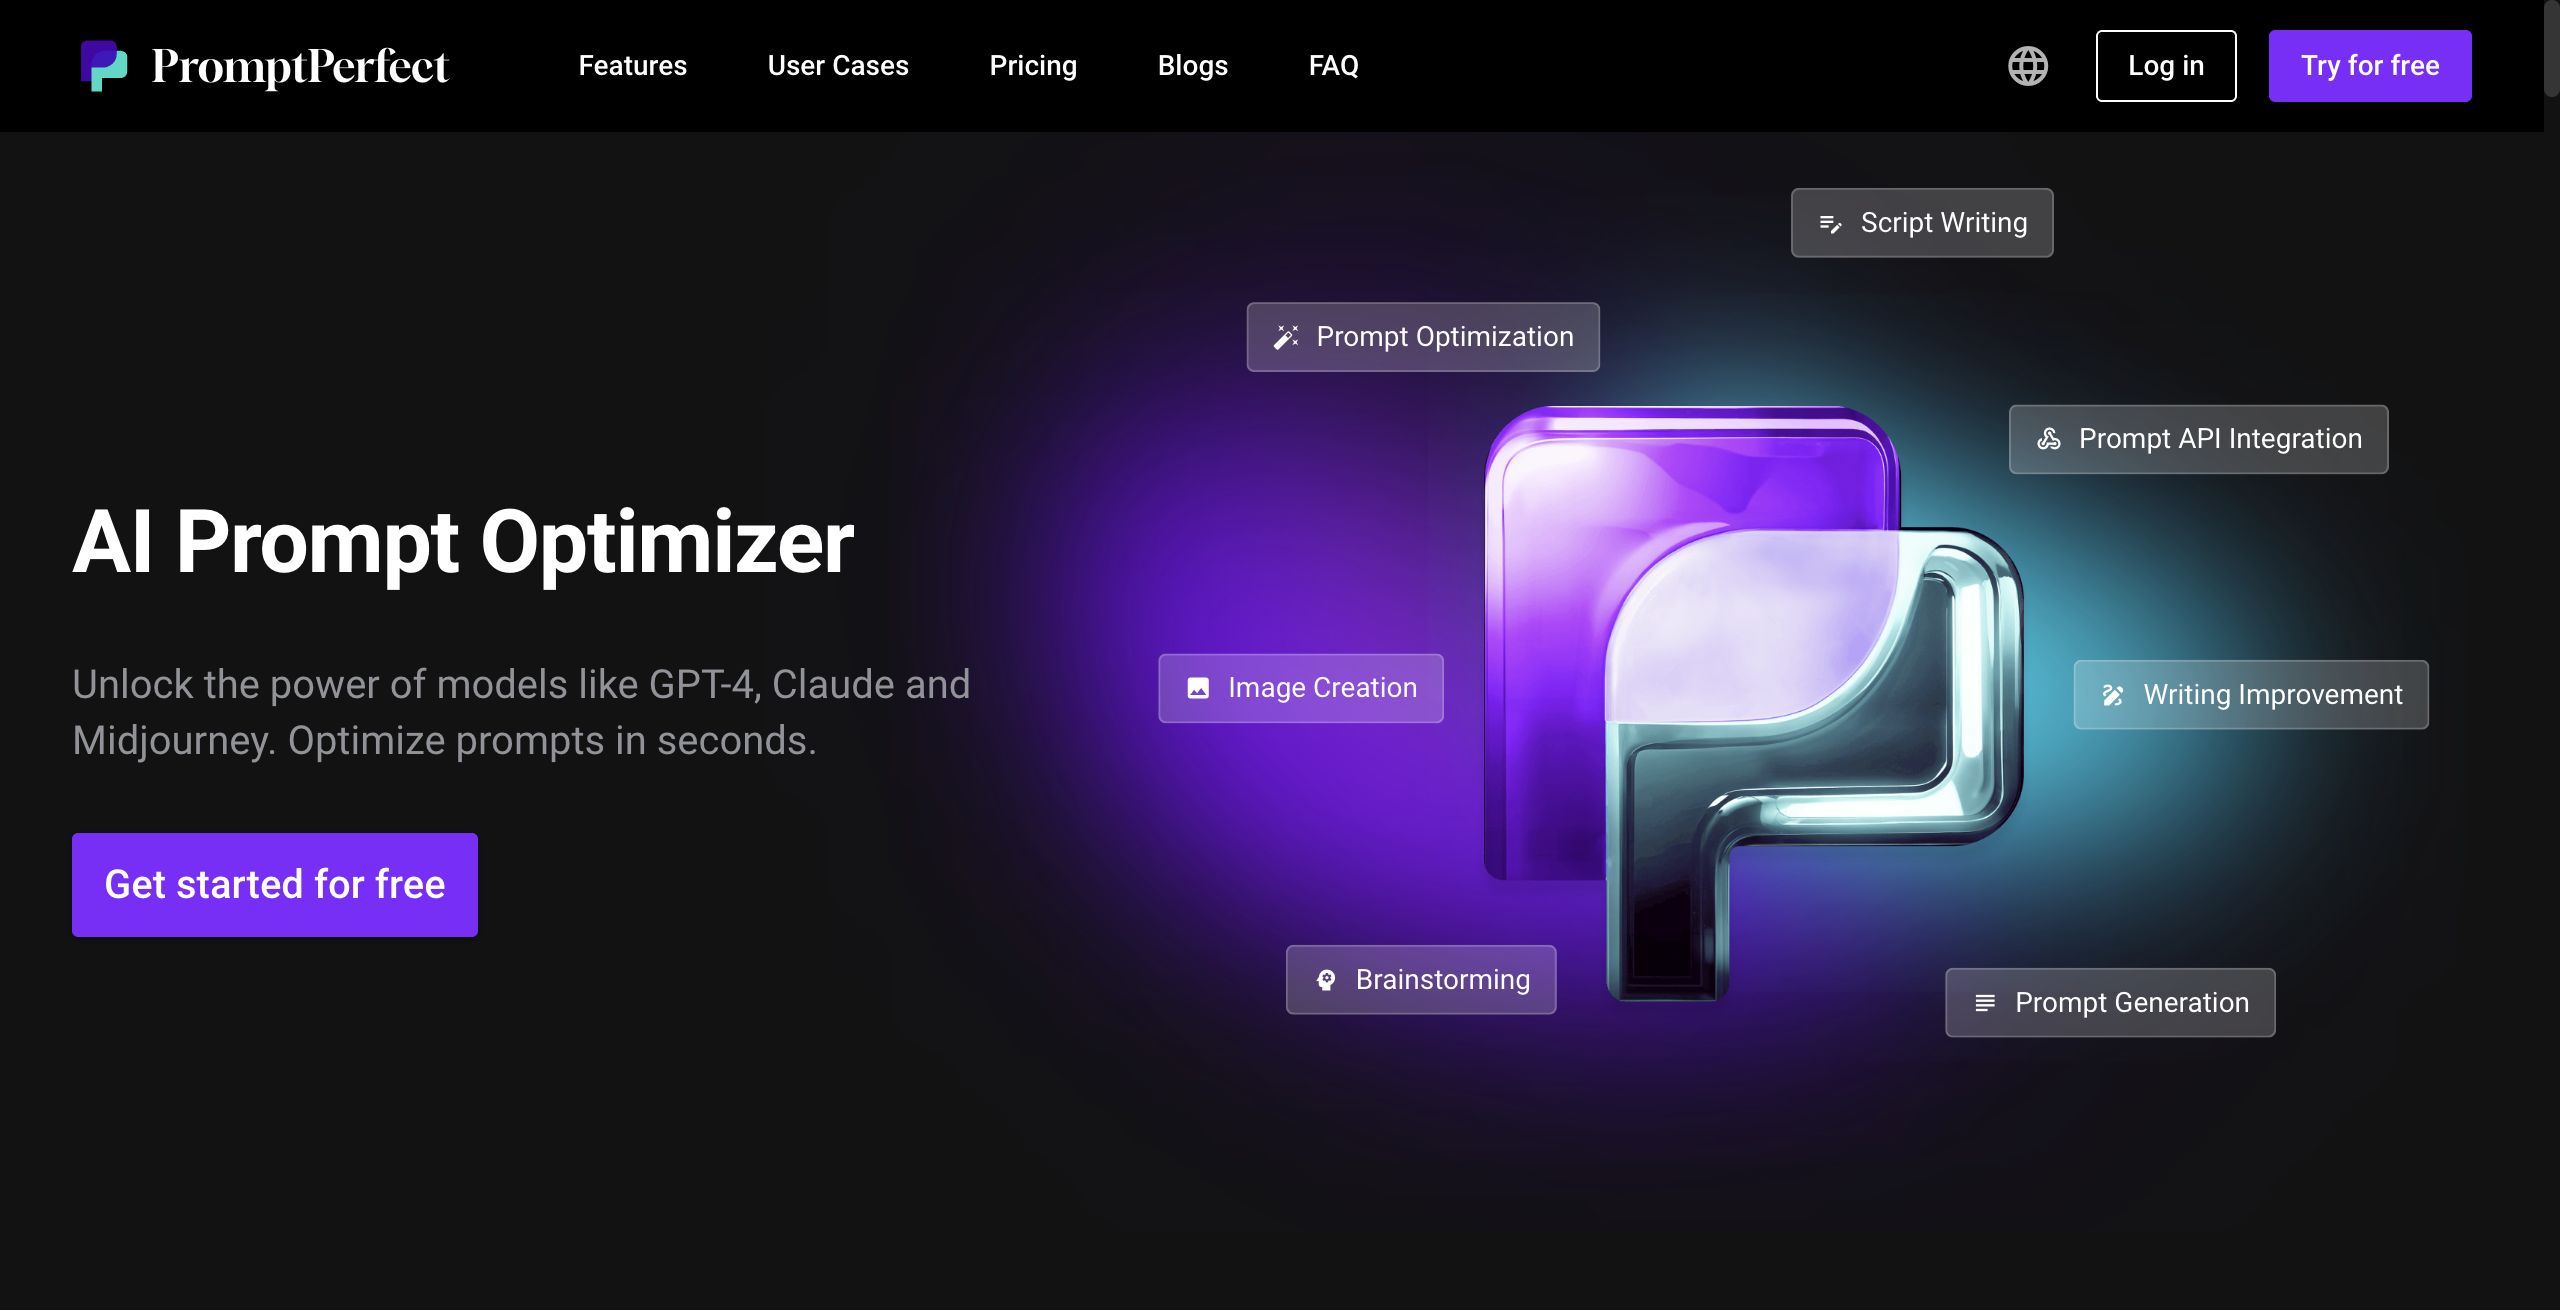
Task: Click the Brainstorming head icon
Action: 1326,980
